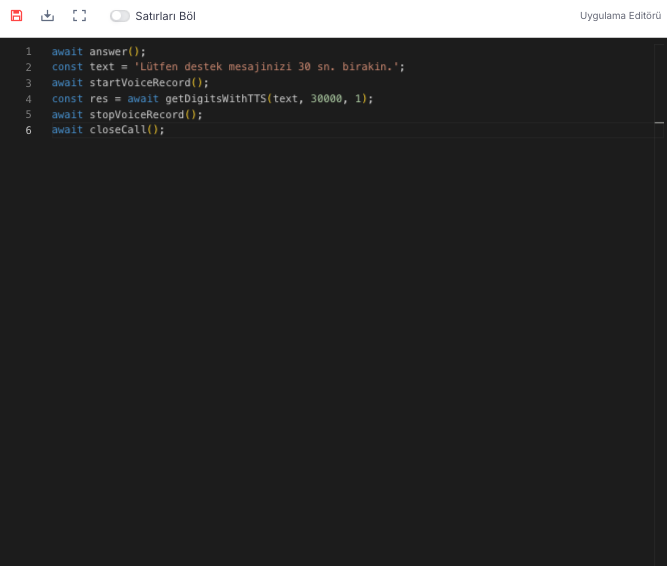Image resolution: width=667 pixels, height=566 pixels.
Task: Click line number 5 in the gutter
Action: coord(29,114)
